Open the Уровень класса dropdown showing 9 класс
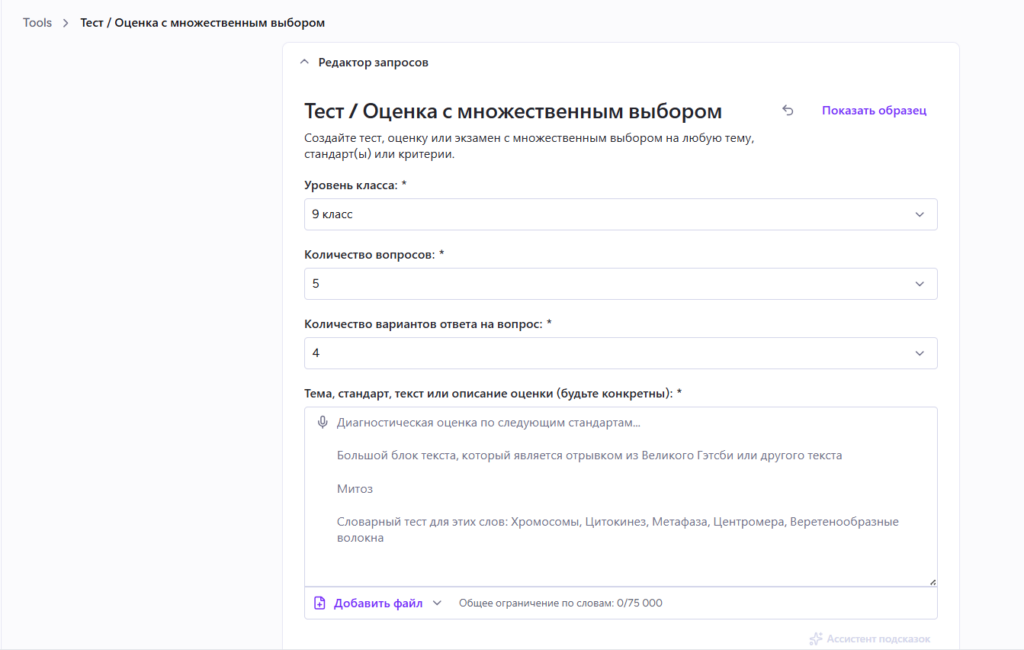The width and height of the screenshot is (1024, 650). coord(620,214)
